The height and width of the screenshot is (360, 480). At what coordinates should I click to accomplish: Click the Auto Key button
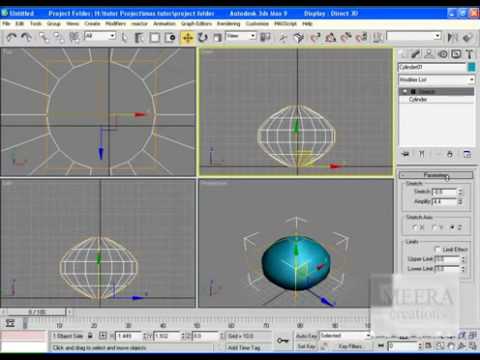tap(306, 336)
